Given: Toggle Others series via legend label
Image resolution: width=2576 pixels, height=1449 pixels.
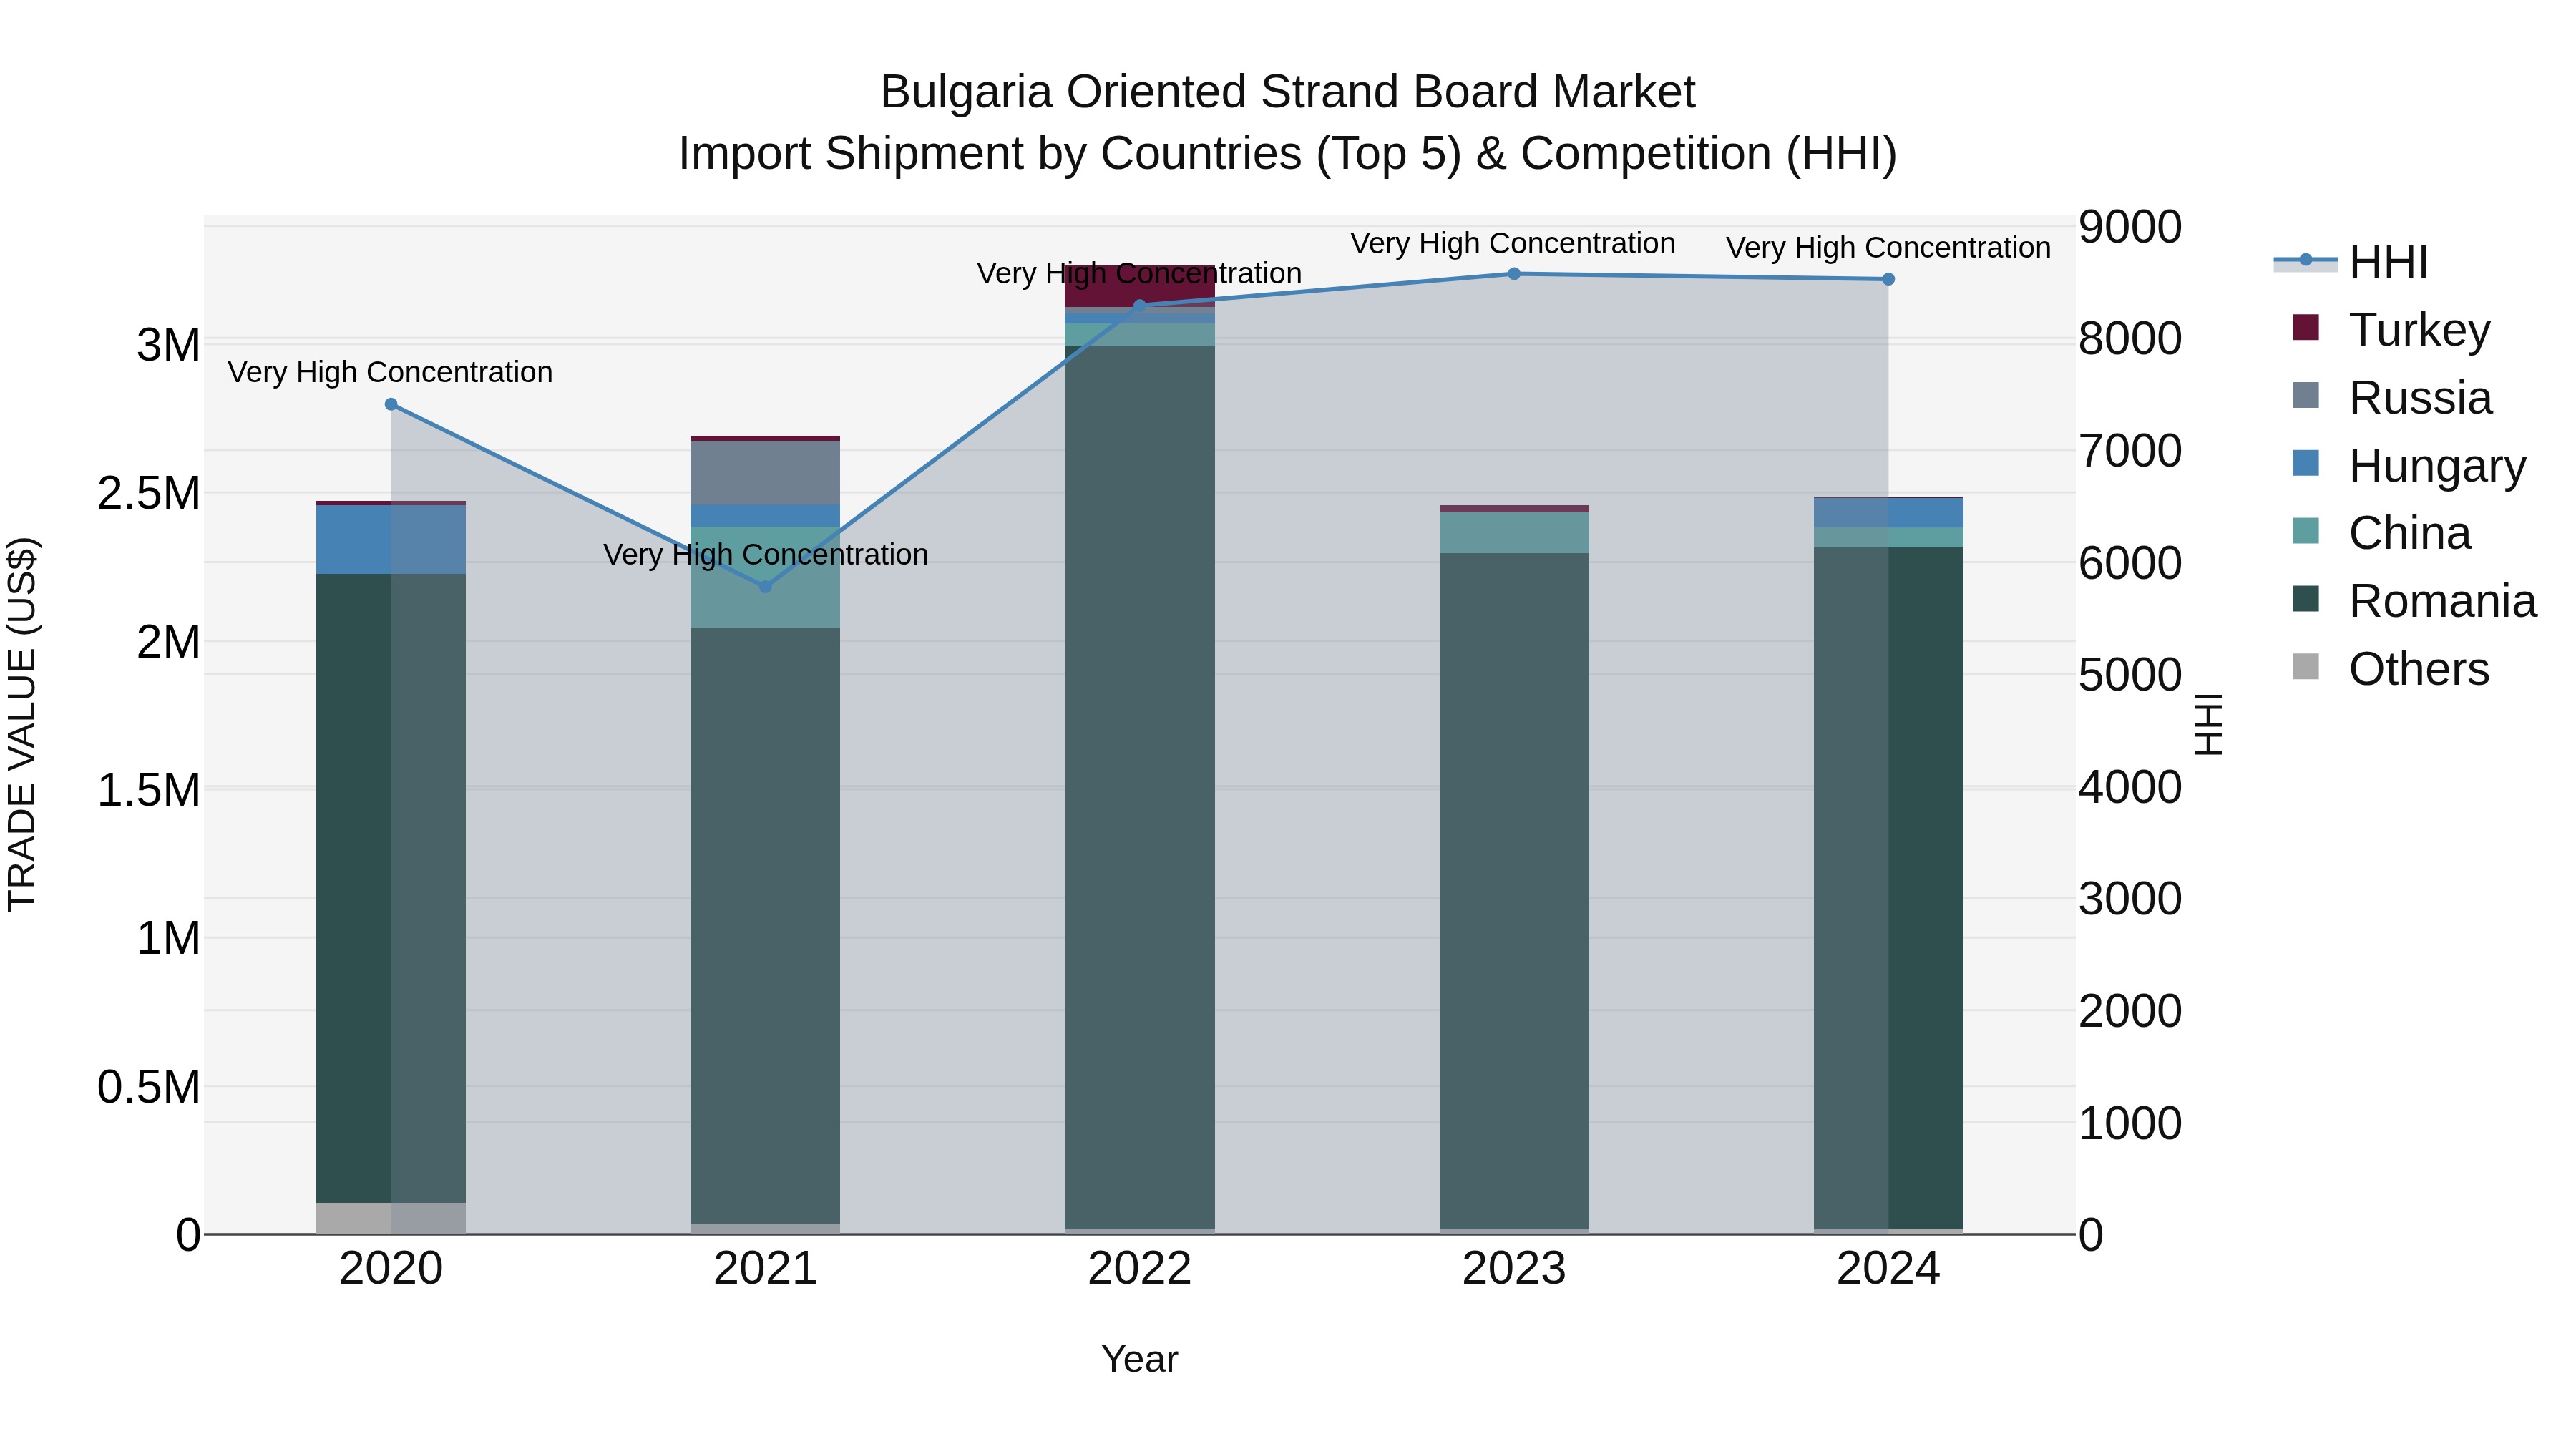Looking at the screenshot, I should 2419,669.
